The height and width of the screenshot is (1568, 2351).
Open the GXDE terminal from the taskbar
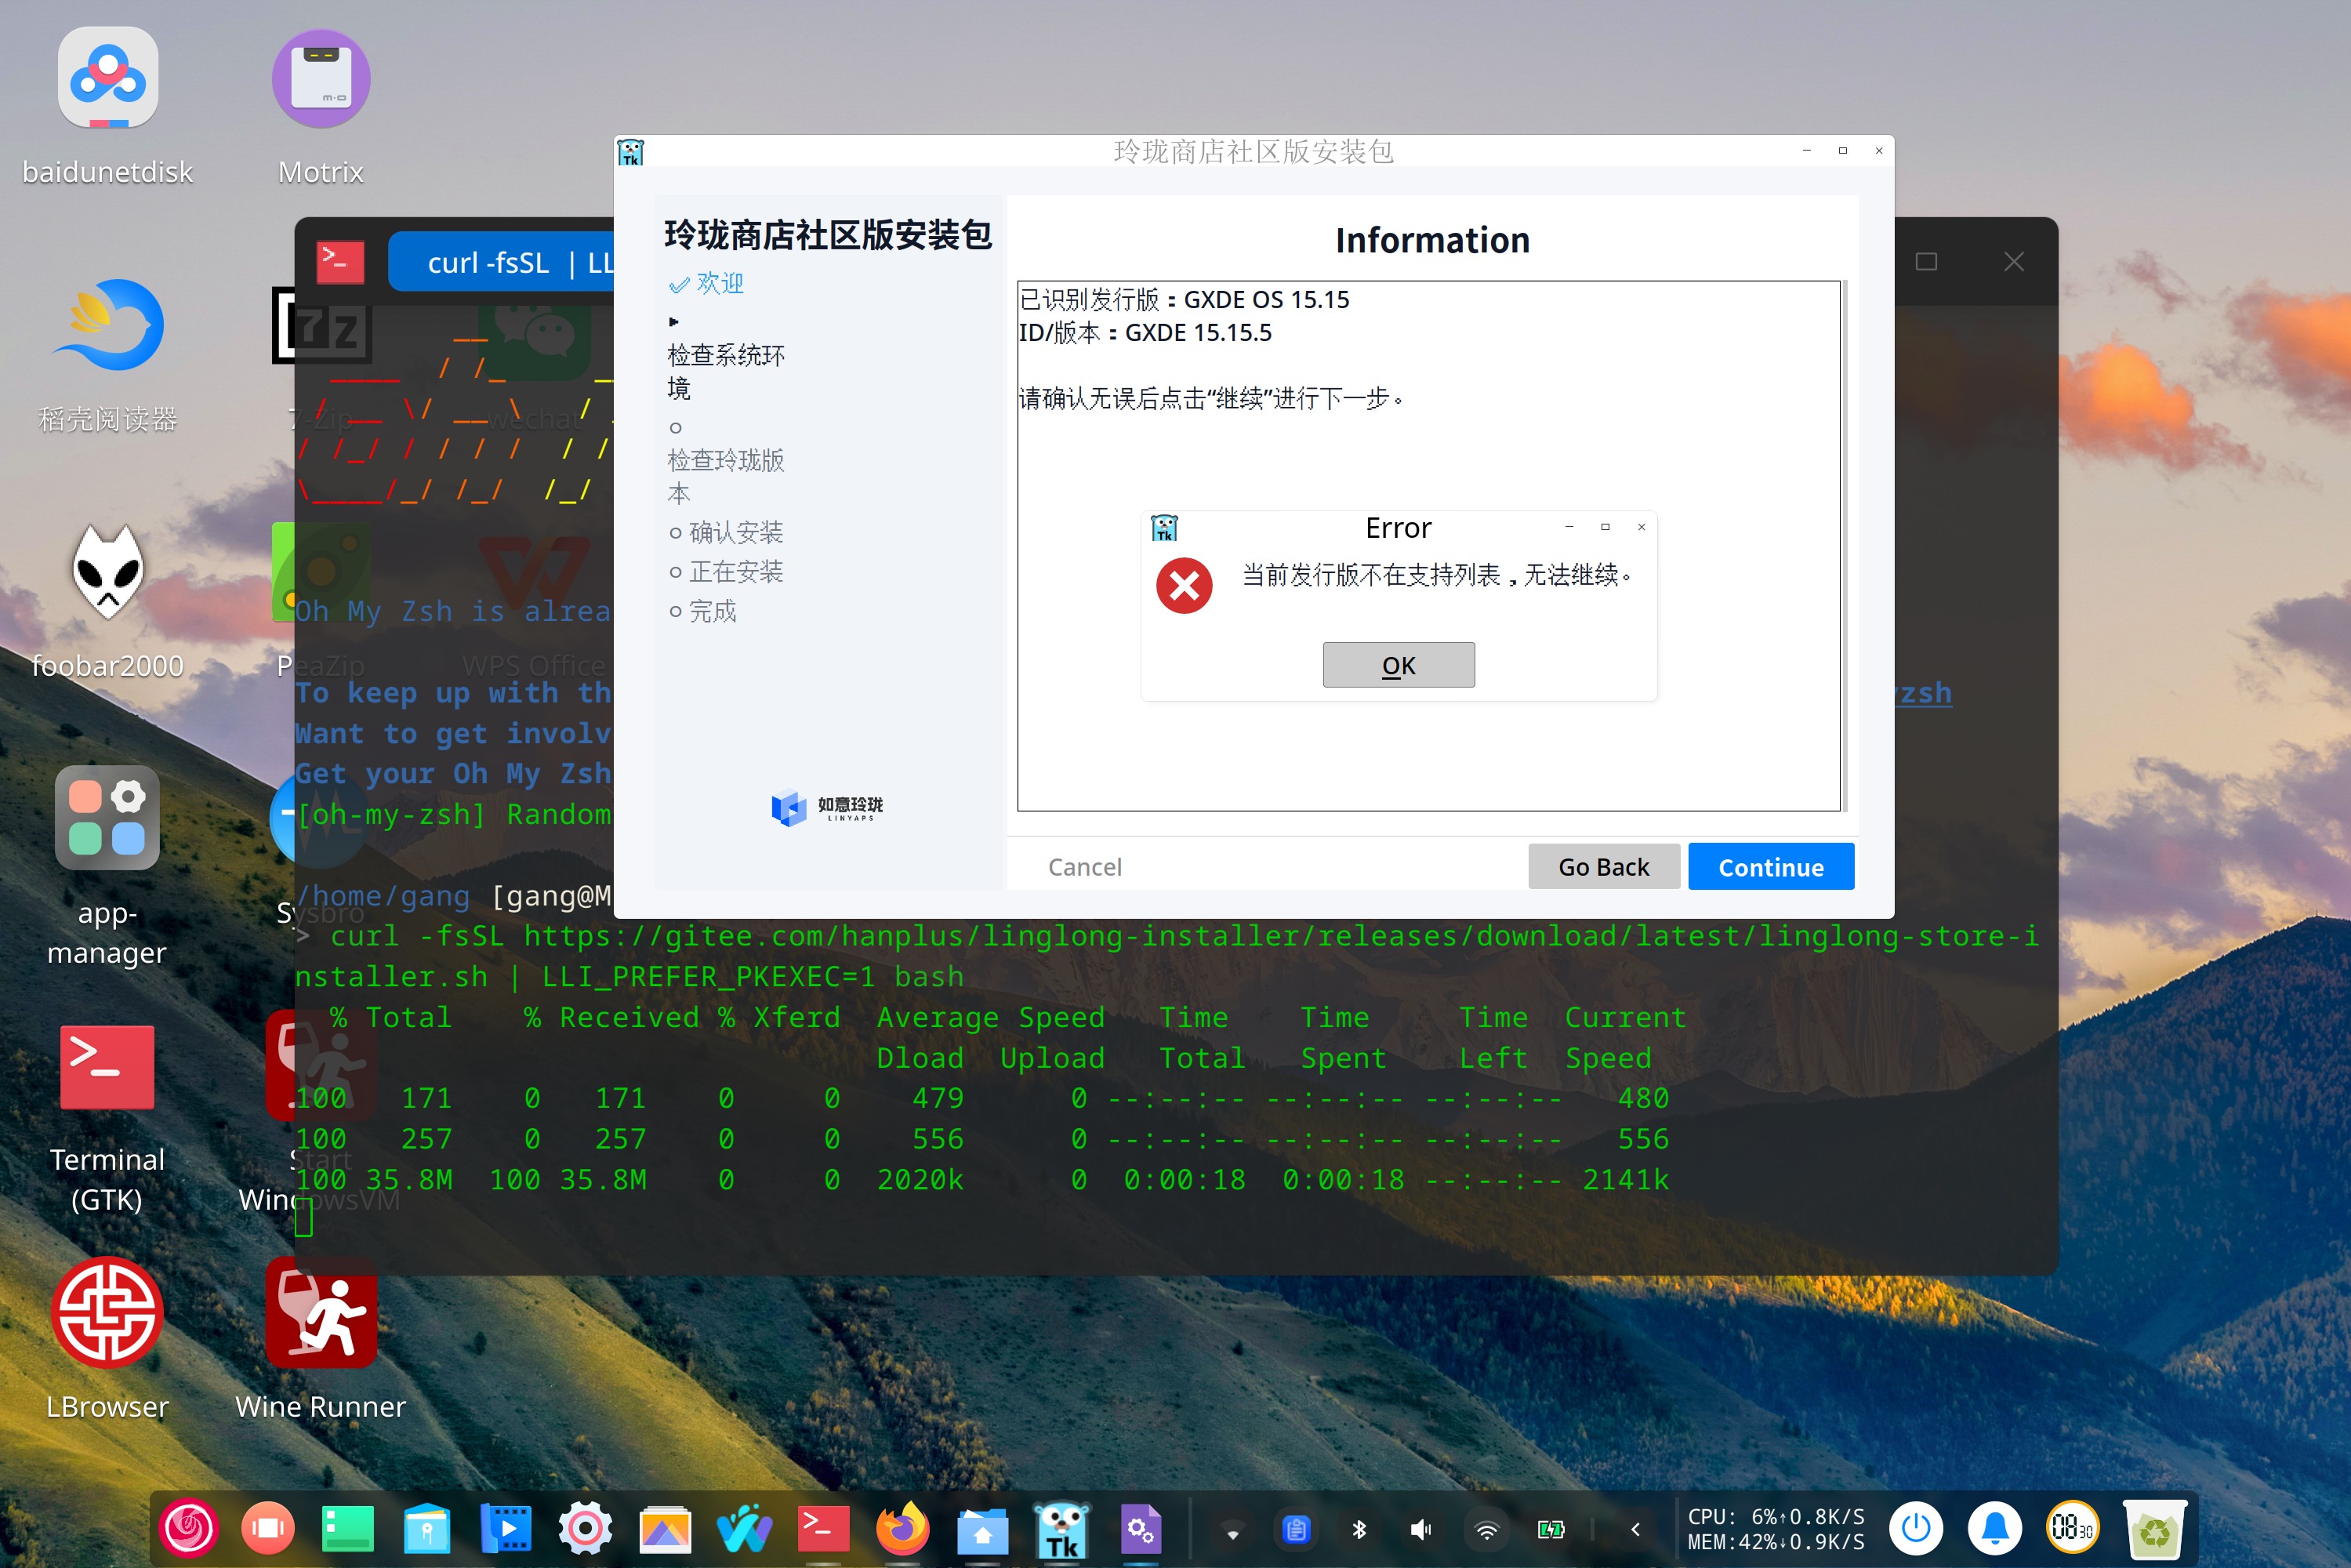click(x=822, y=1528)
